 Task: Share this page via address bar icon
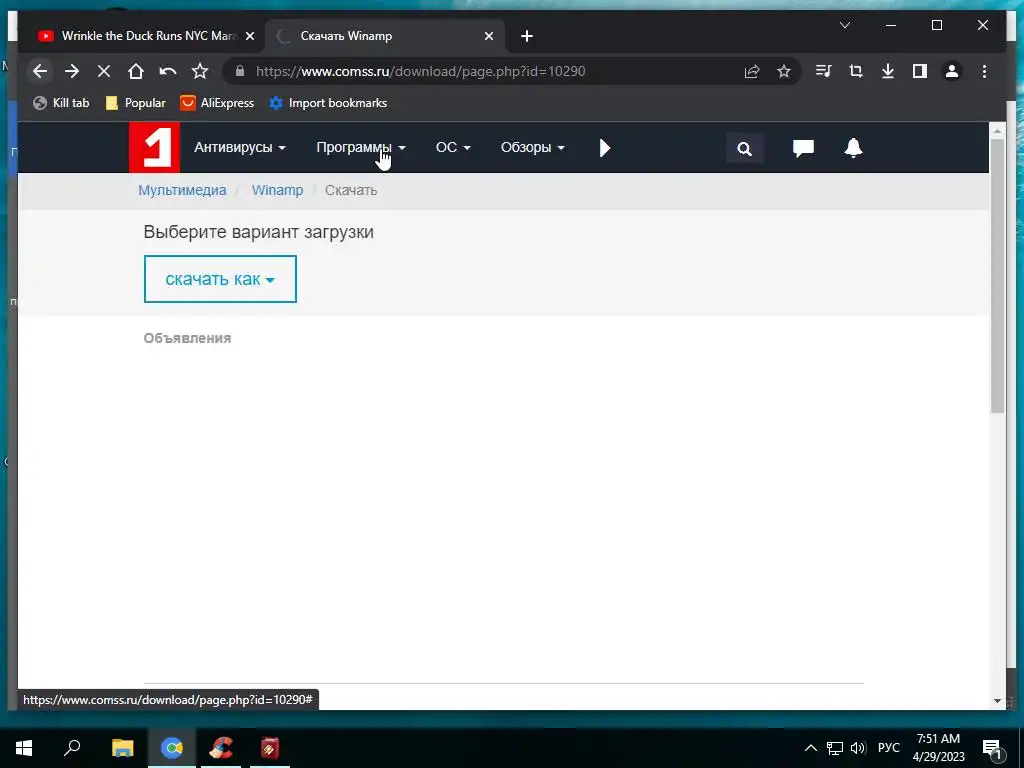coord(752,71)
